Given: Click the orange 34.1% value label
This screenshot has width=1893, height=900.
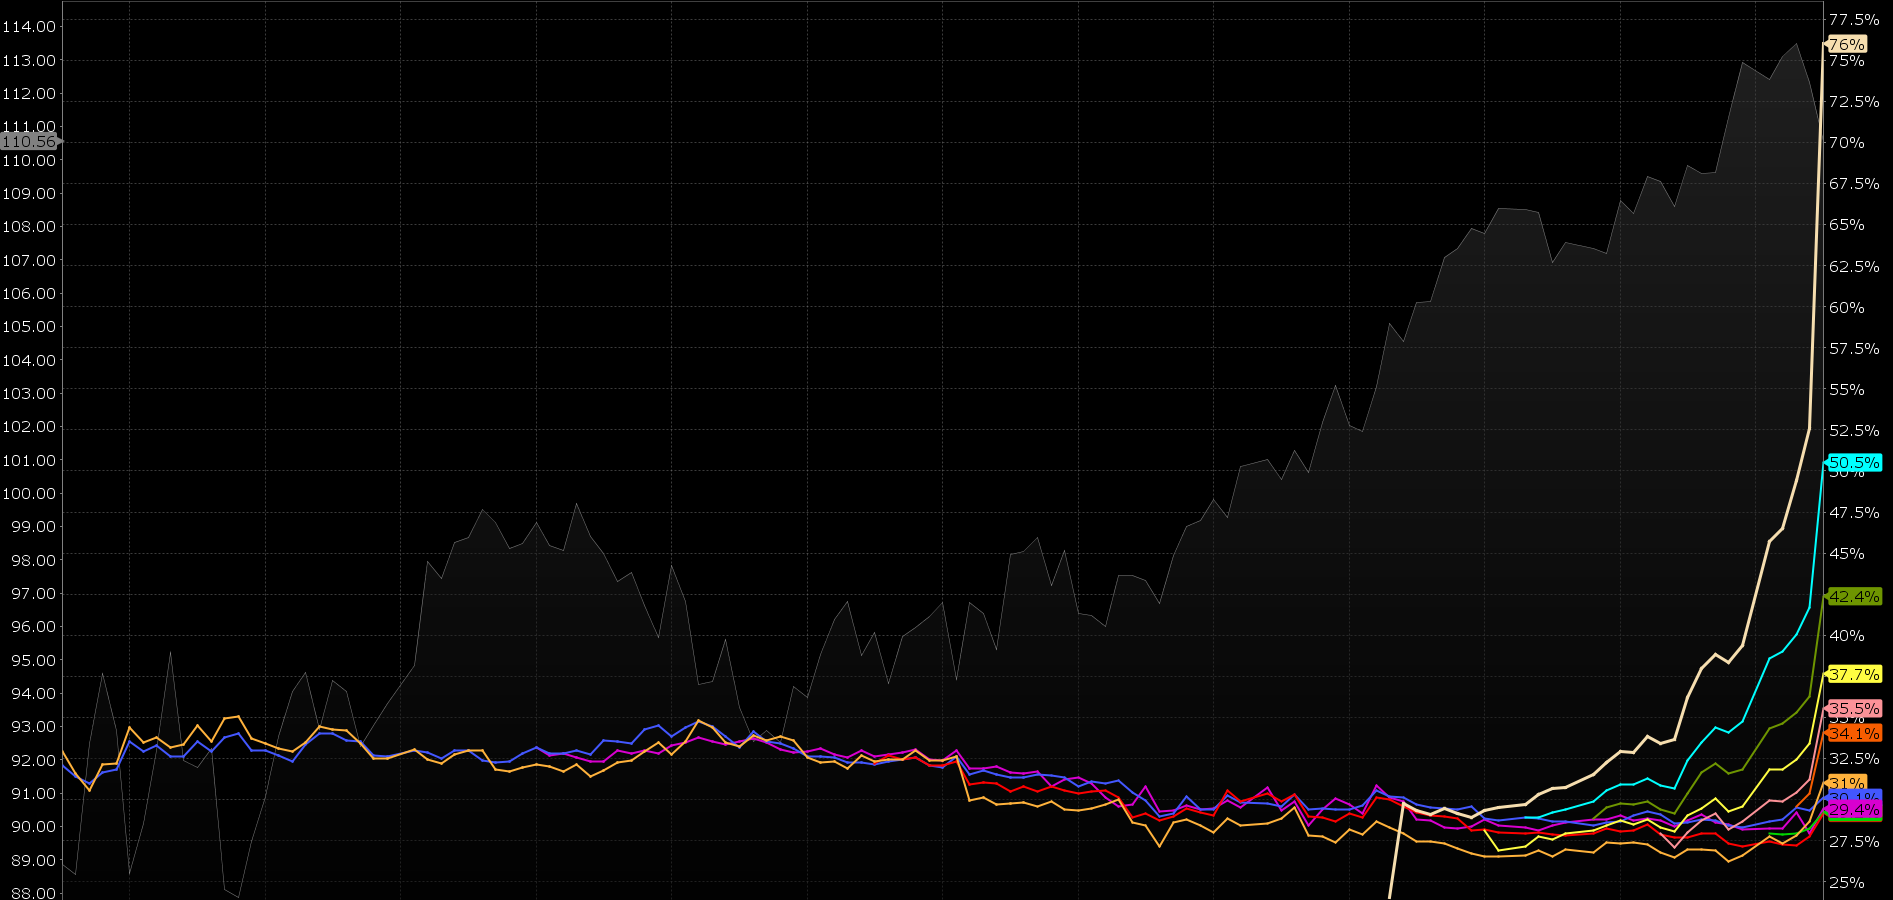Looking at the screenshot, I should tap(1853, 733).
